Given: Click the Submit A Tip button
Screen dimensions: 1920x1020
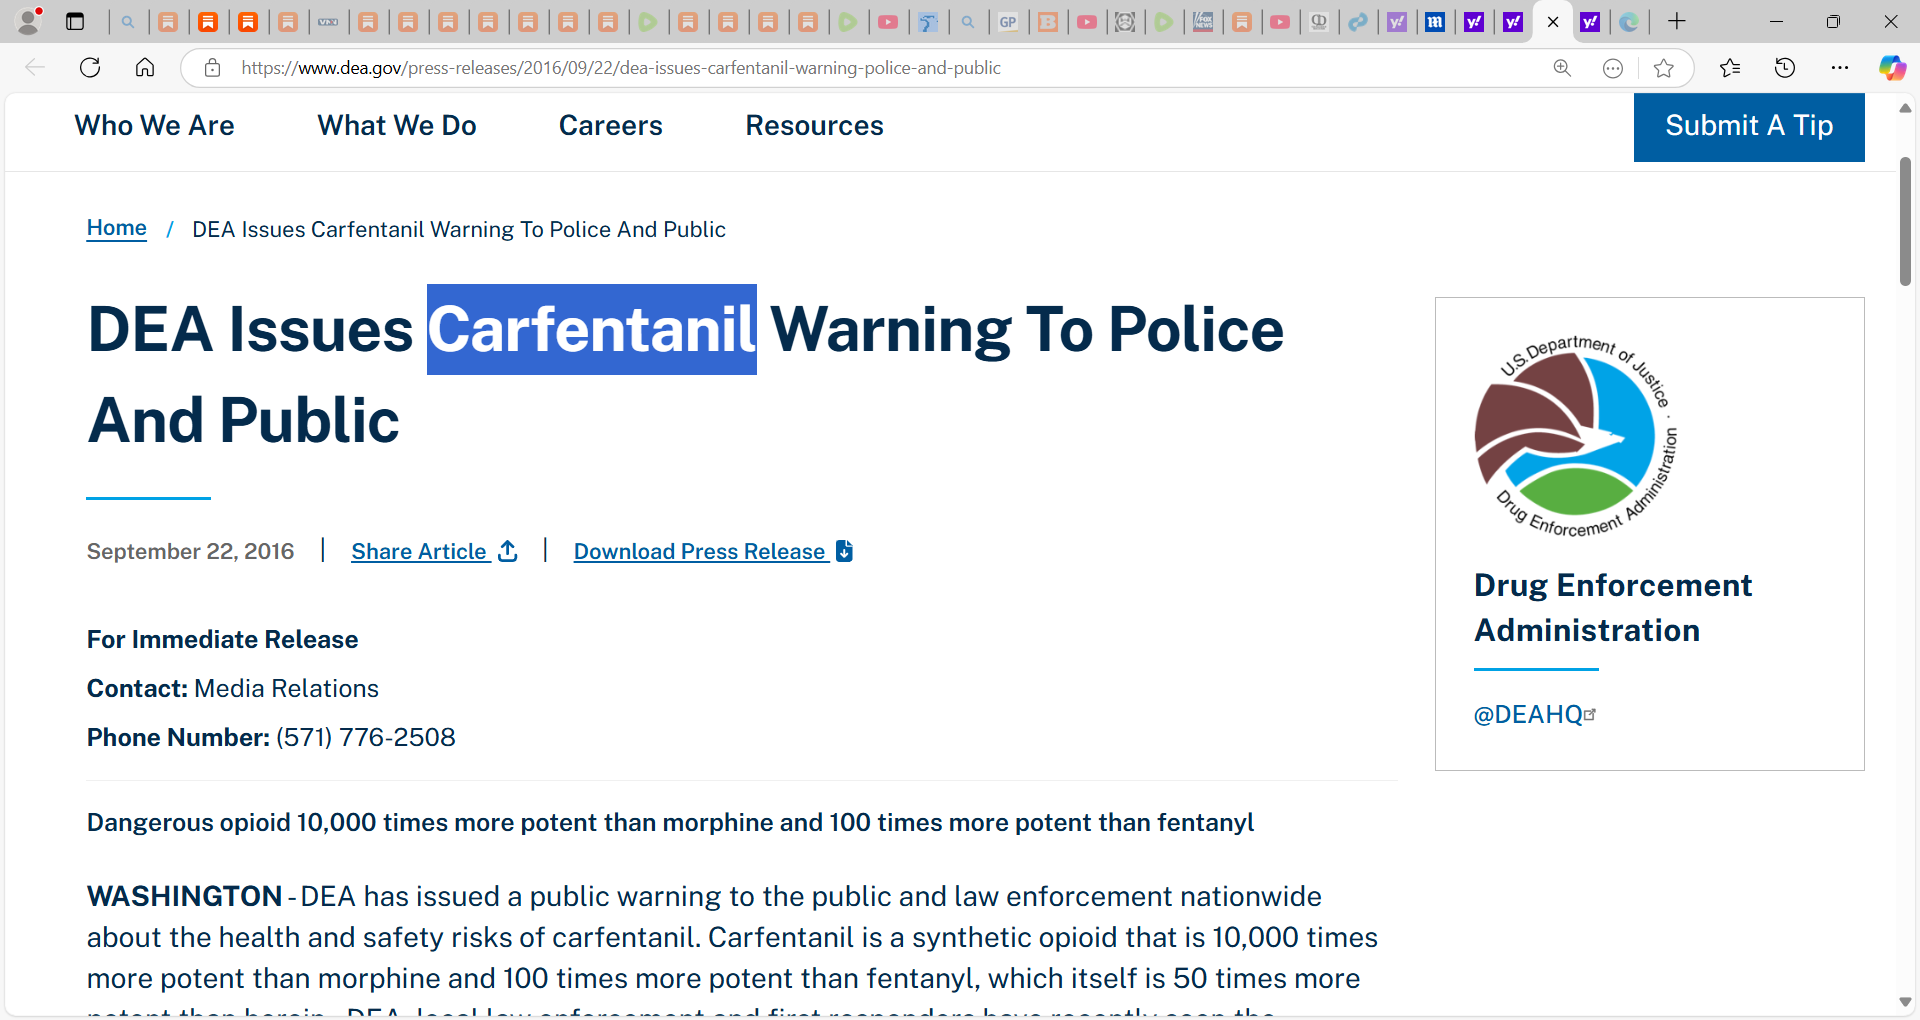Looking at the screenshot, I should click(1749, 126).
